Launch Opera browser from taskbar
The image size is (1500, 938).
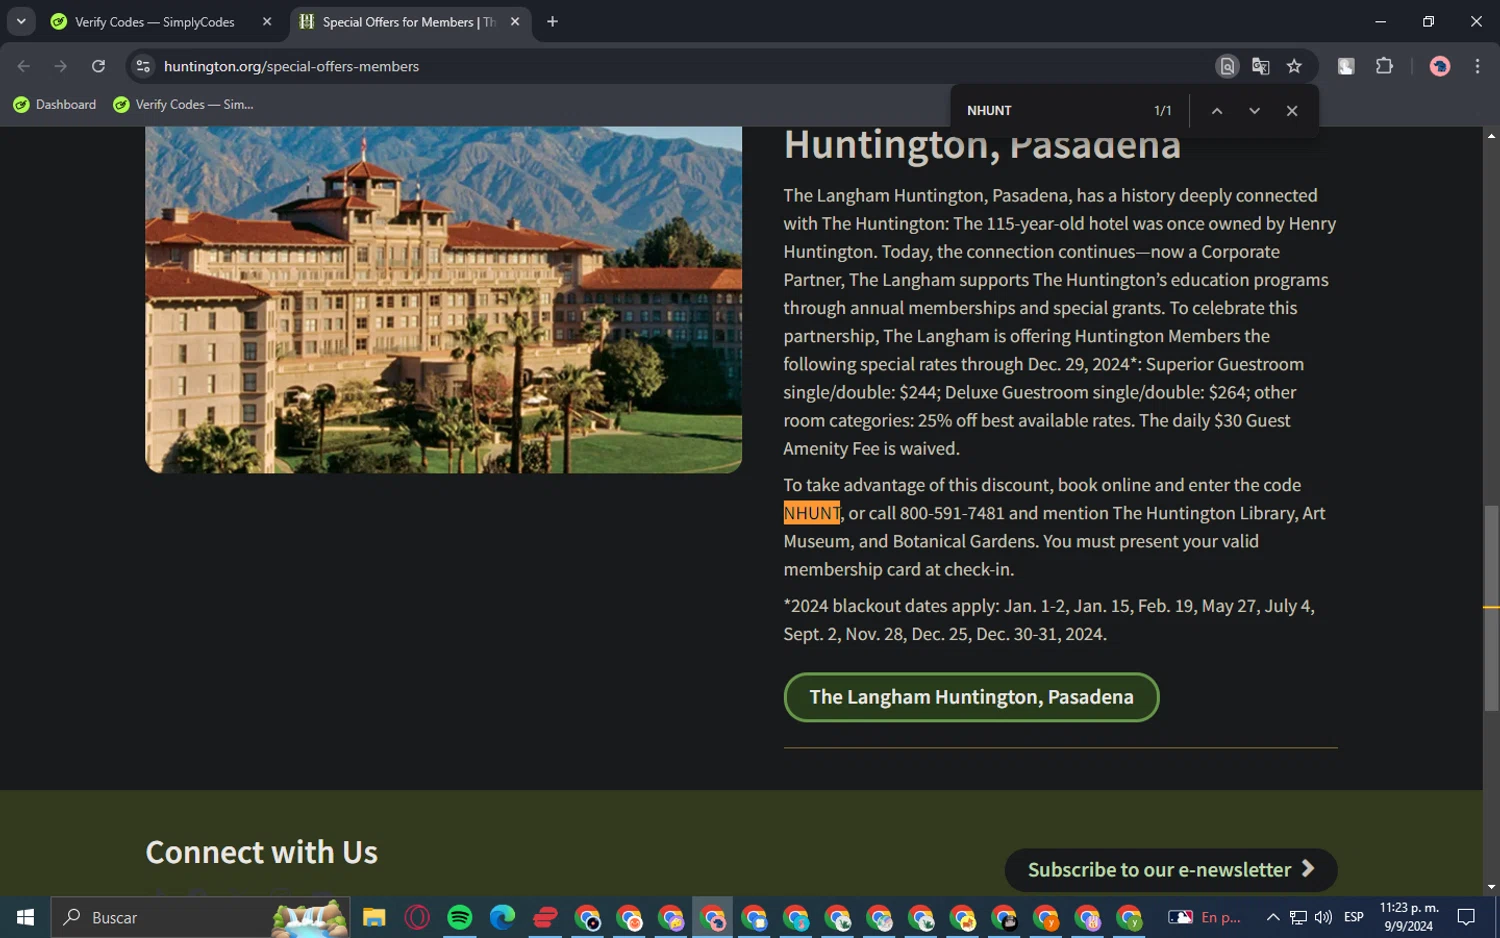point(417,917)
